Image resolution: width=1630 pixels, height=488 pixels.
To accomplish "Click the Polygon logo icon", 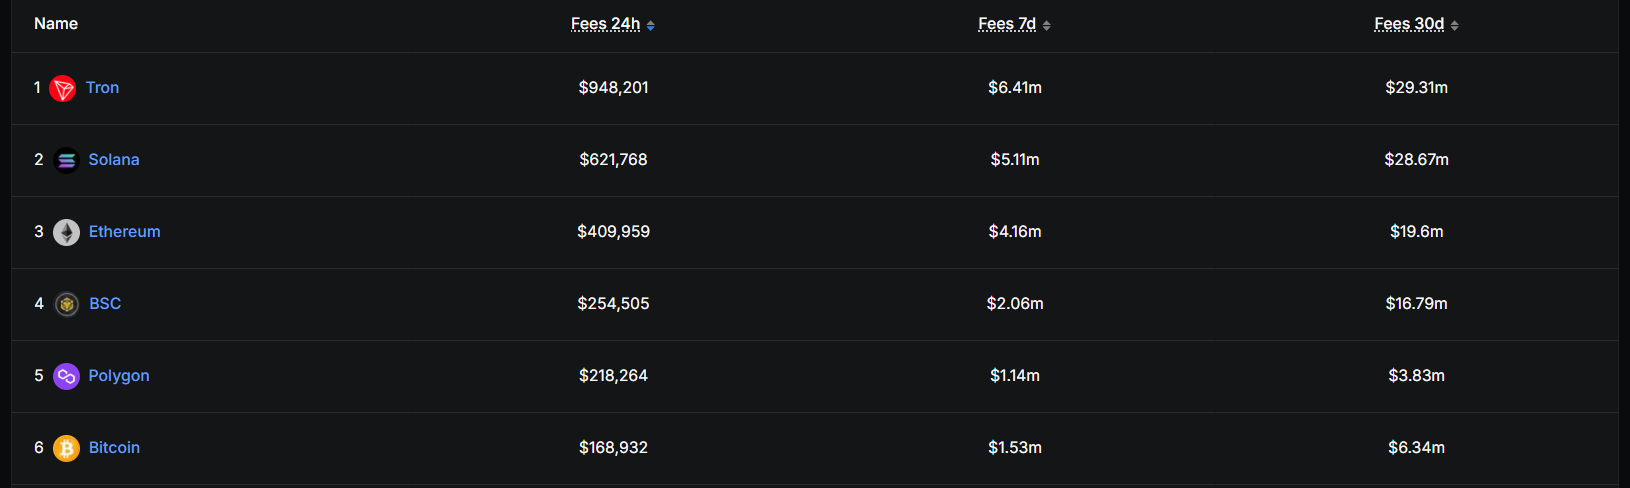I will coord(66,376).
